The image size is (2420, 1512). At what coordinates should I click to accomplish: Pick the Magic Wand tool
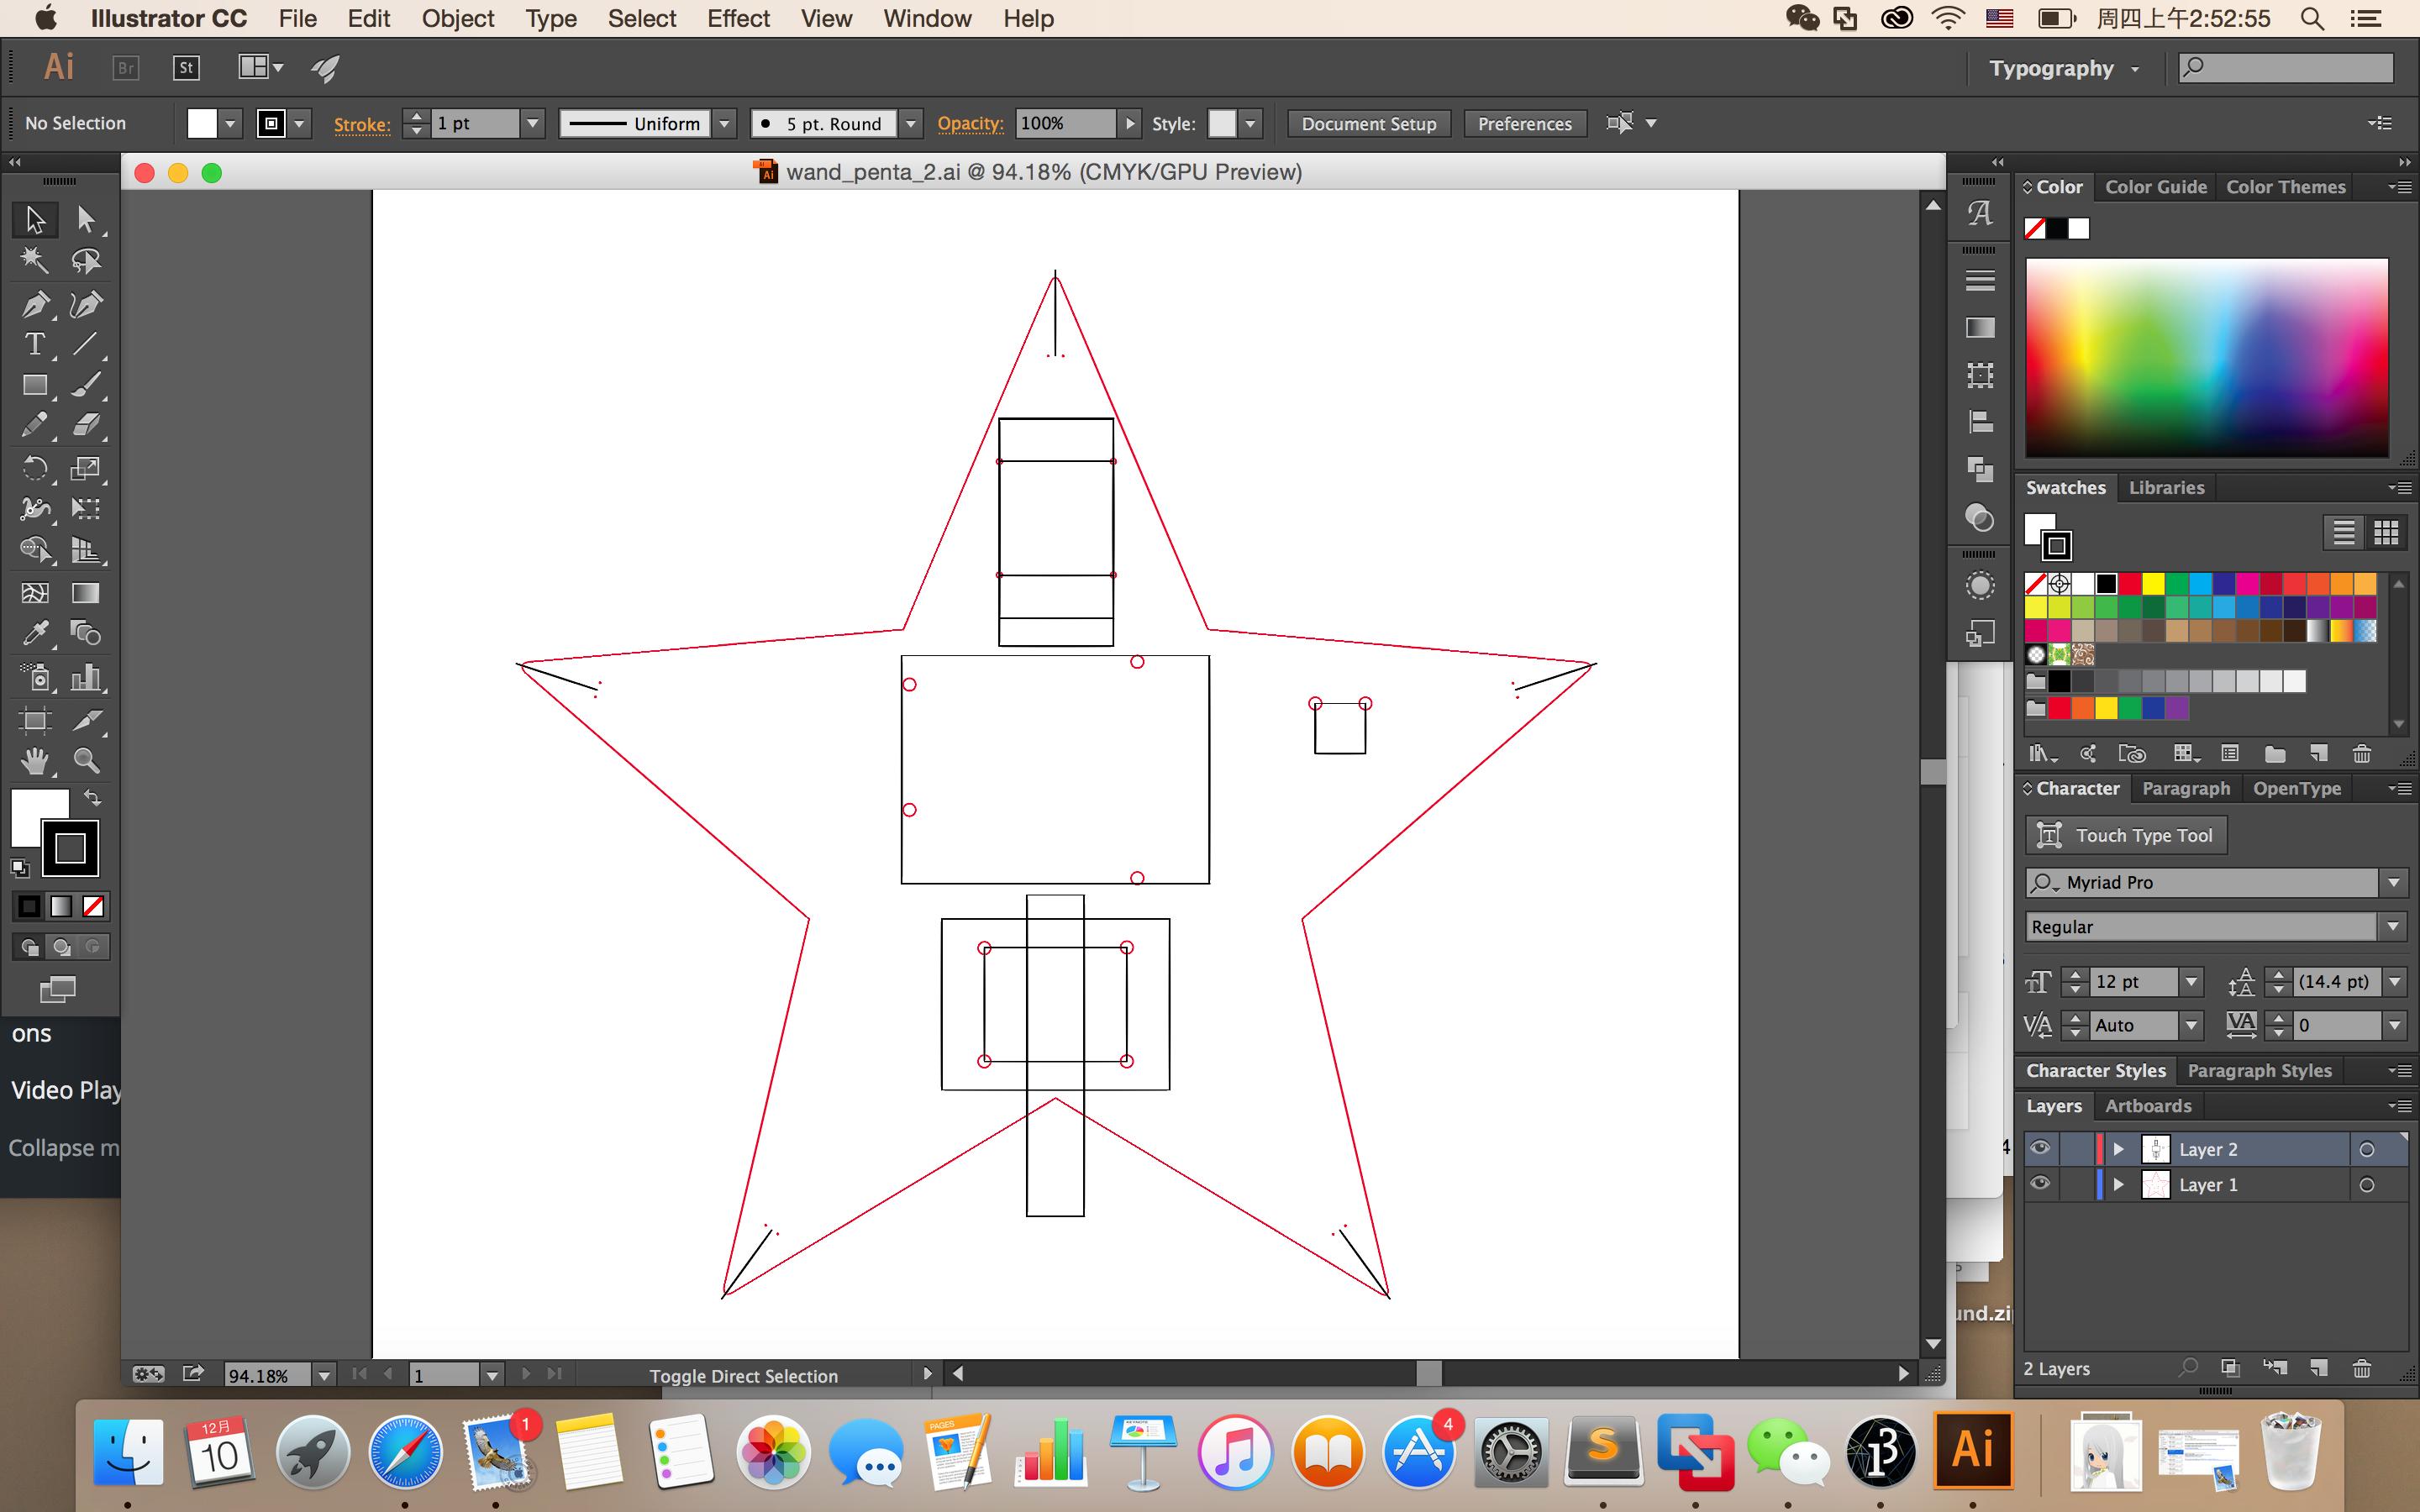(35, 261)
